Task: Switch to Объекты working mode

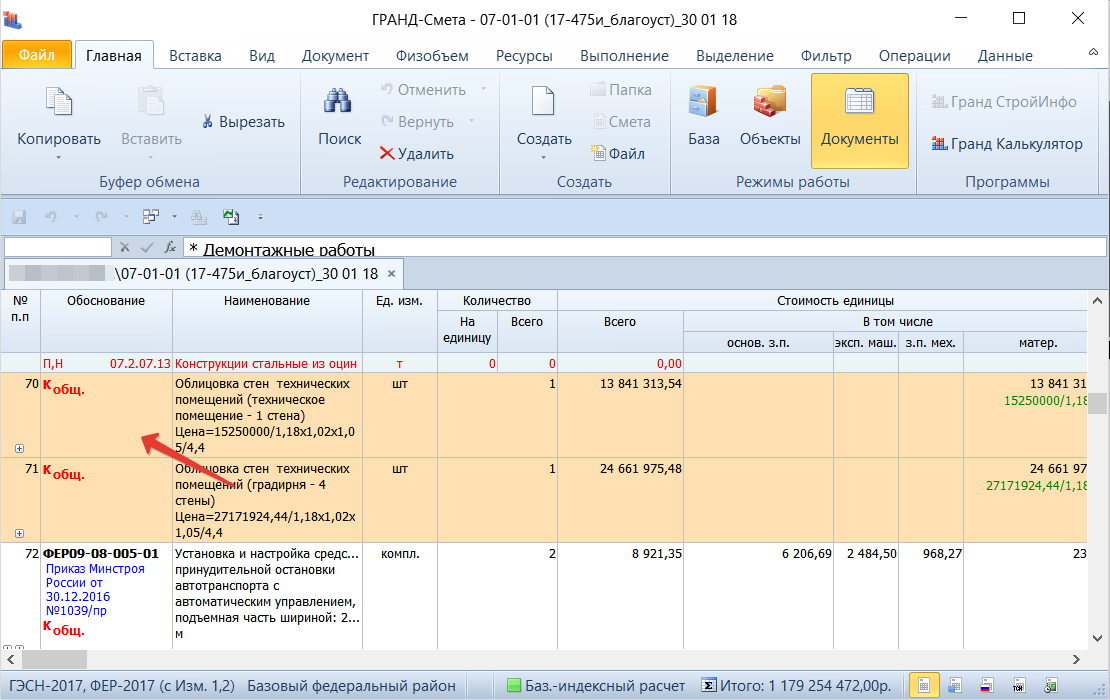Action: click(769, 118)
